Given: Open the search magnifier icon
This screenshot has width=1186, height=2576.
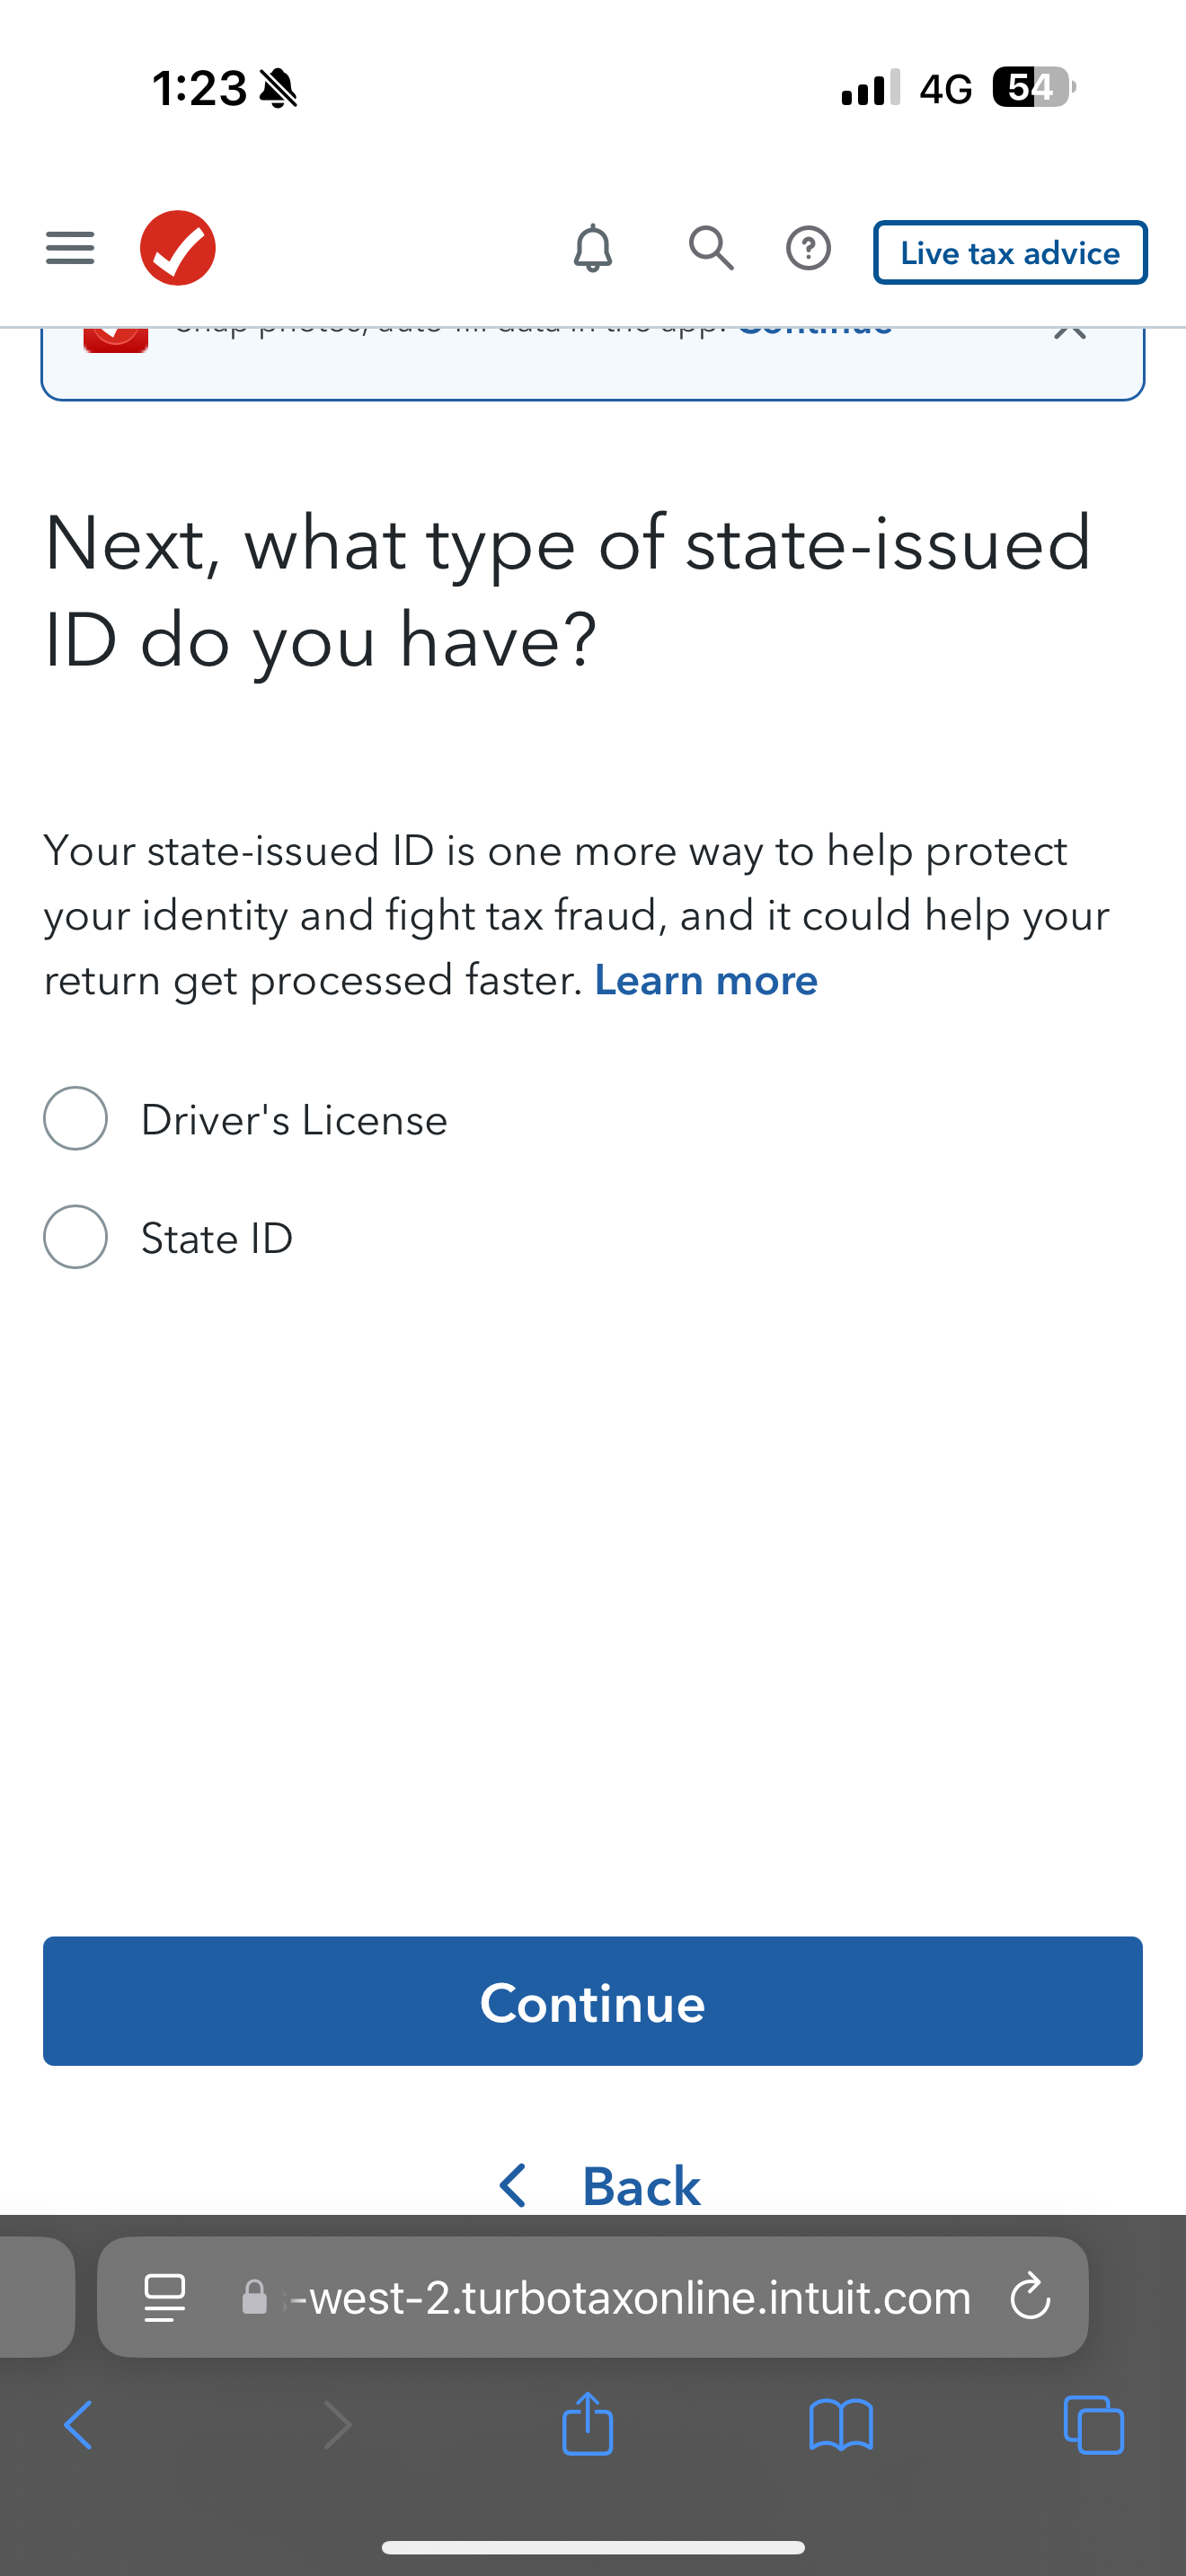Looking at the screenshot, I should pos(711,248).
